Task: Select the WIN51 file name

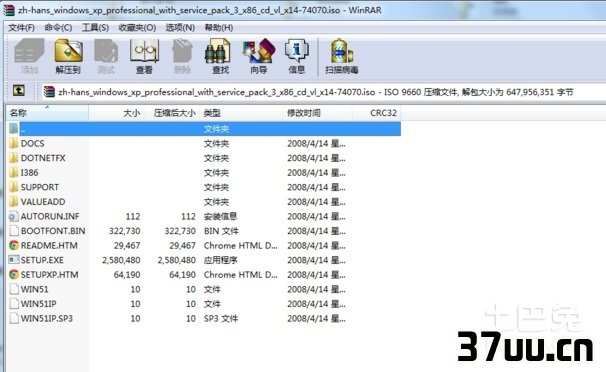Action: (x=34, y=289)
